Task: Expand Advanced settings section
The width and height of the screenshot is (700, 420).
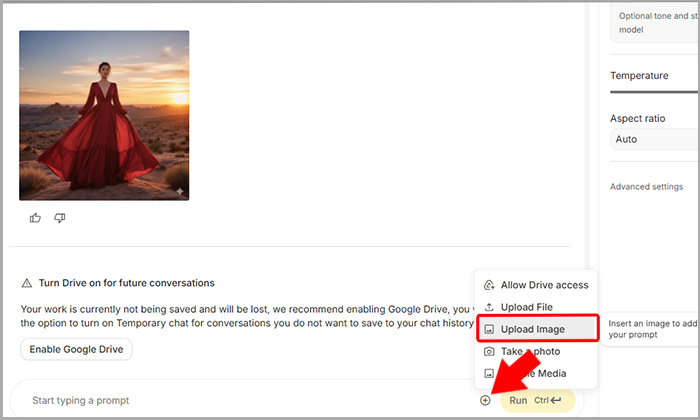Action: click(x=647, y=187)
